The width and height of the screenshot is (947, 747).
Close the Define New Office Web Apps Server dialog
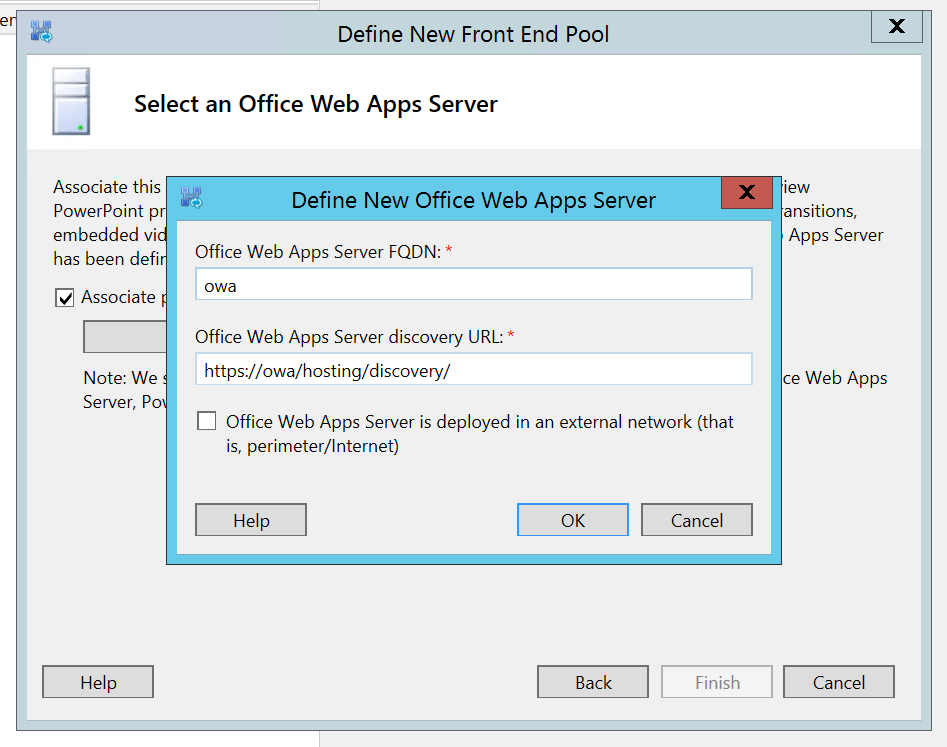[746, 193]
